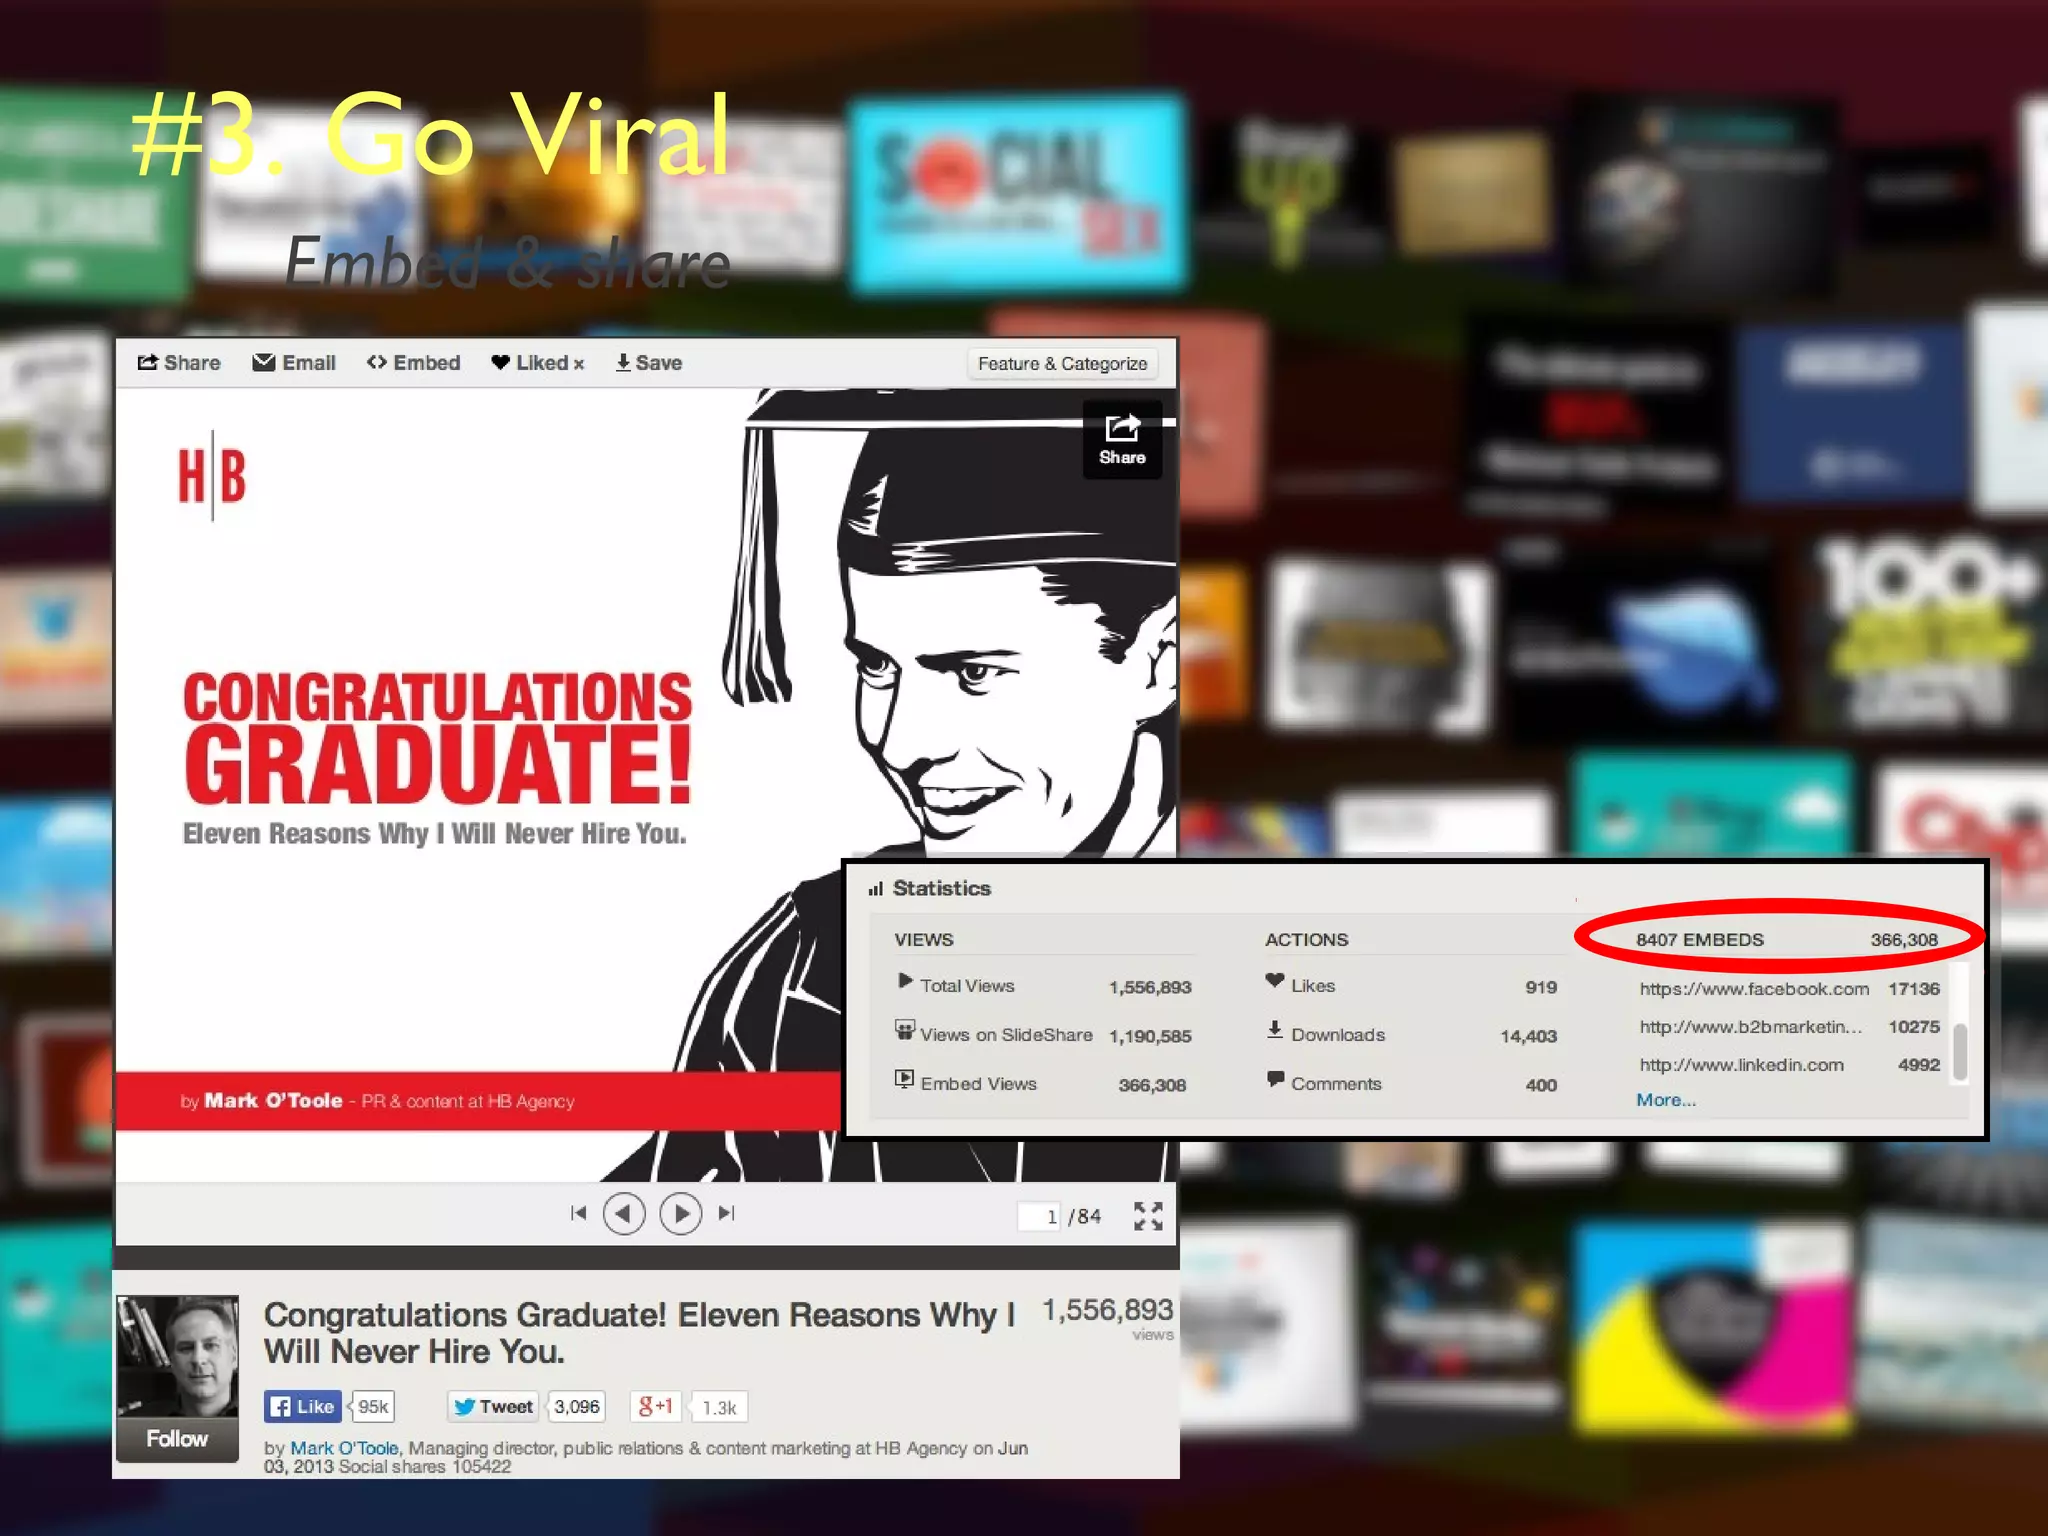This screenshot has width=2048, height=1536.
Task: Click the Email option in the toolbar
Action: (x=294, y=363)
